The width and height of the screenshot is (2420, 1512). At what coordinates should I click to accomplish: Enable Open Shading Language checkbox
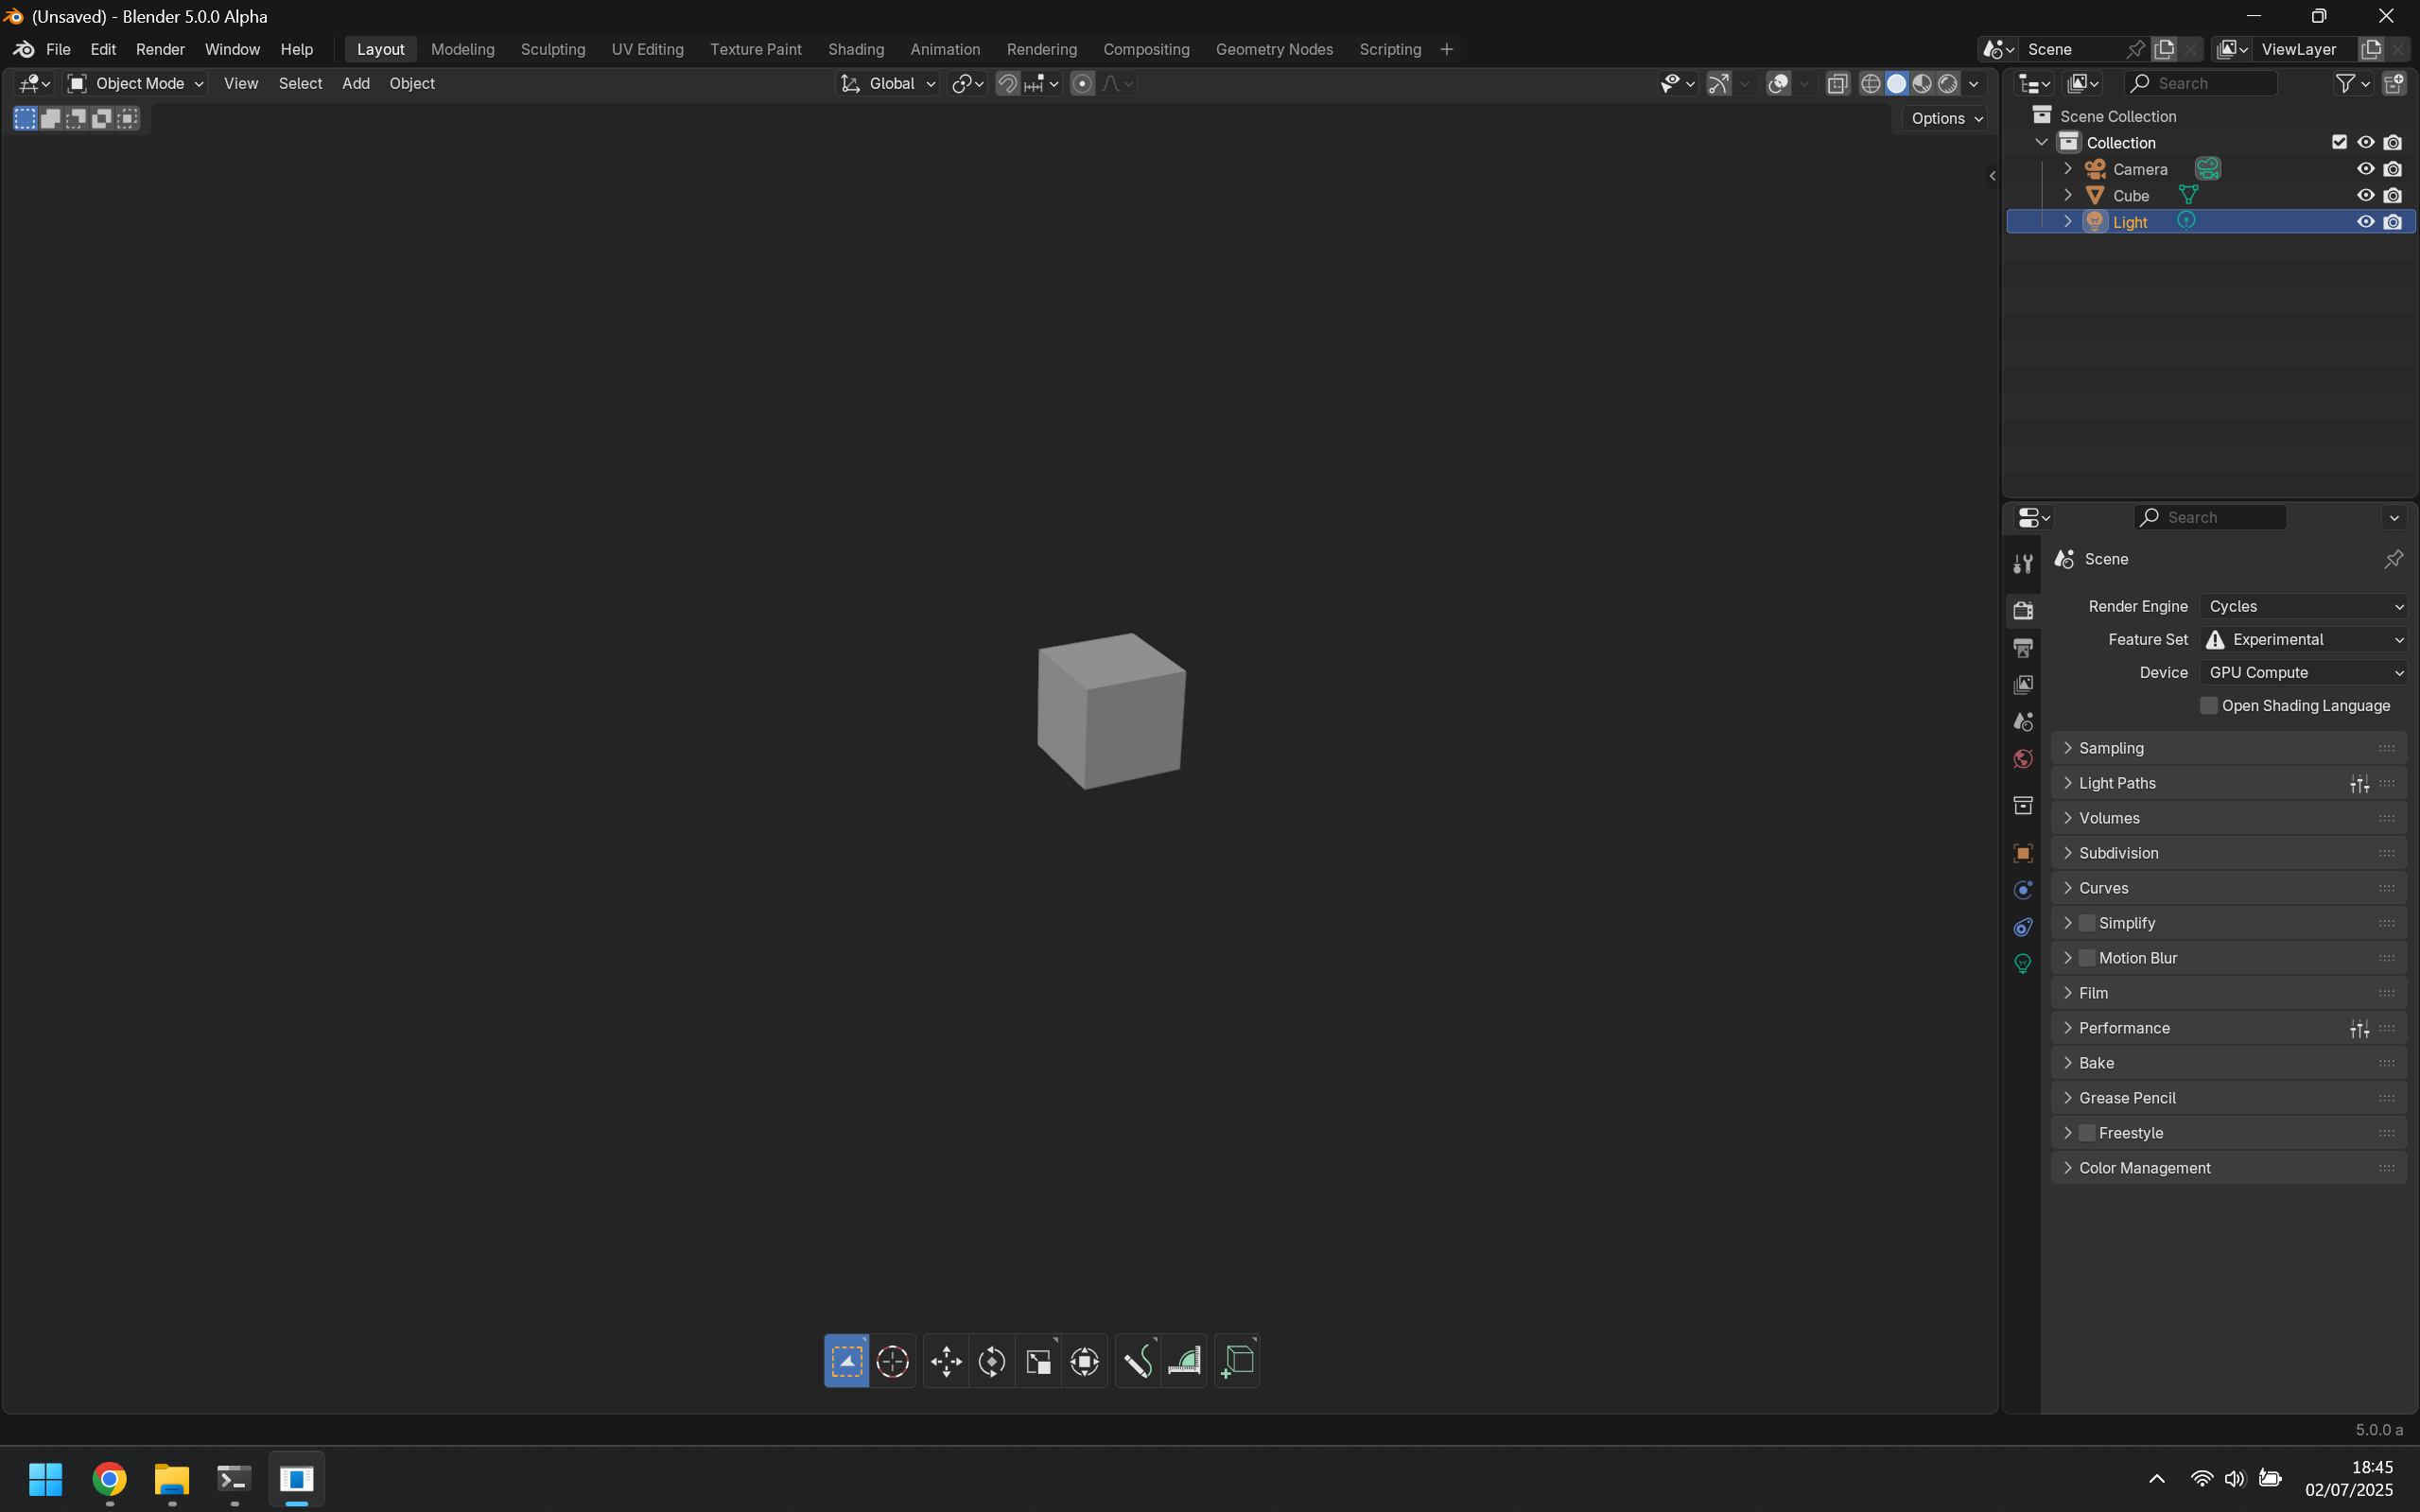pyautogui.click(x=2209, y=706)
